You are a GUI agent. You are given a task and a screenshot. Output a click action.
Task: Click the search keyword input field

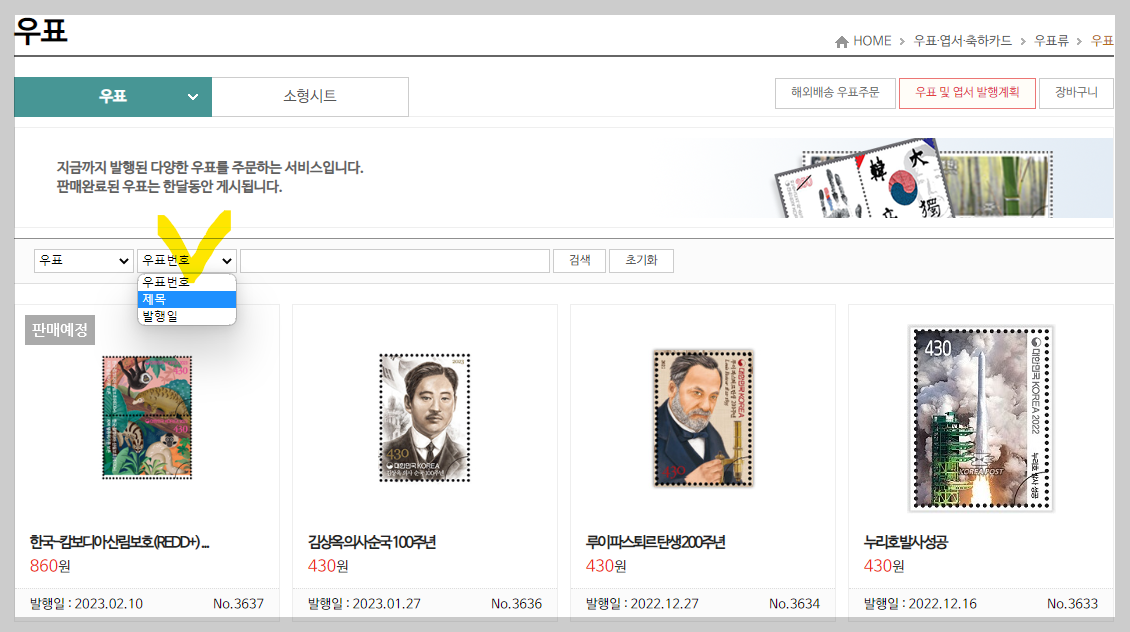tap(394, 260)
